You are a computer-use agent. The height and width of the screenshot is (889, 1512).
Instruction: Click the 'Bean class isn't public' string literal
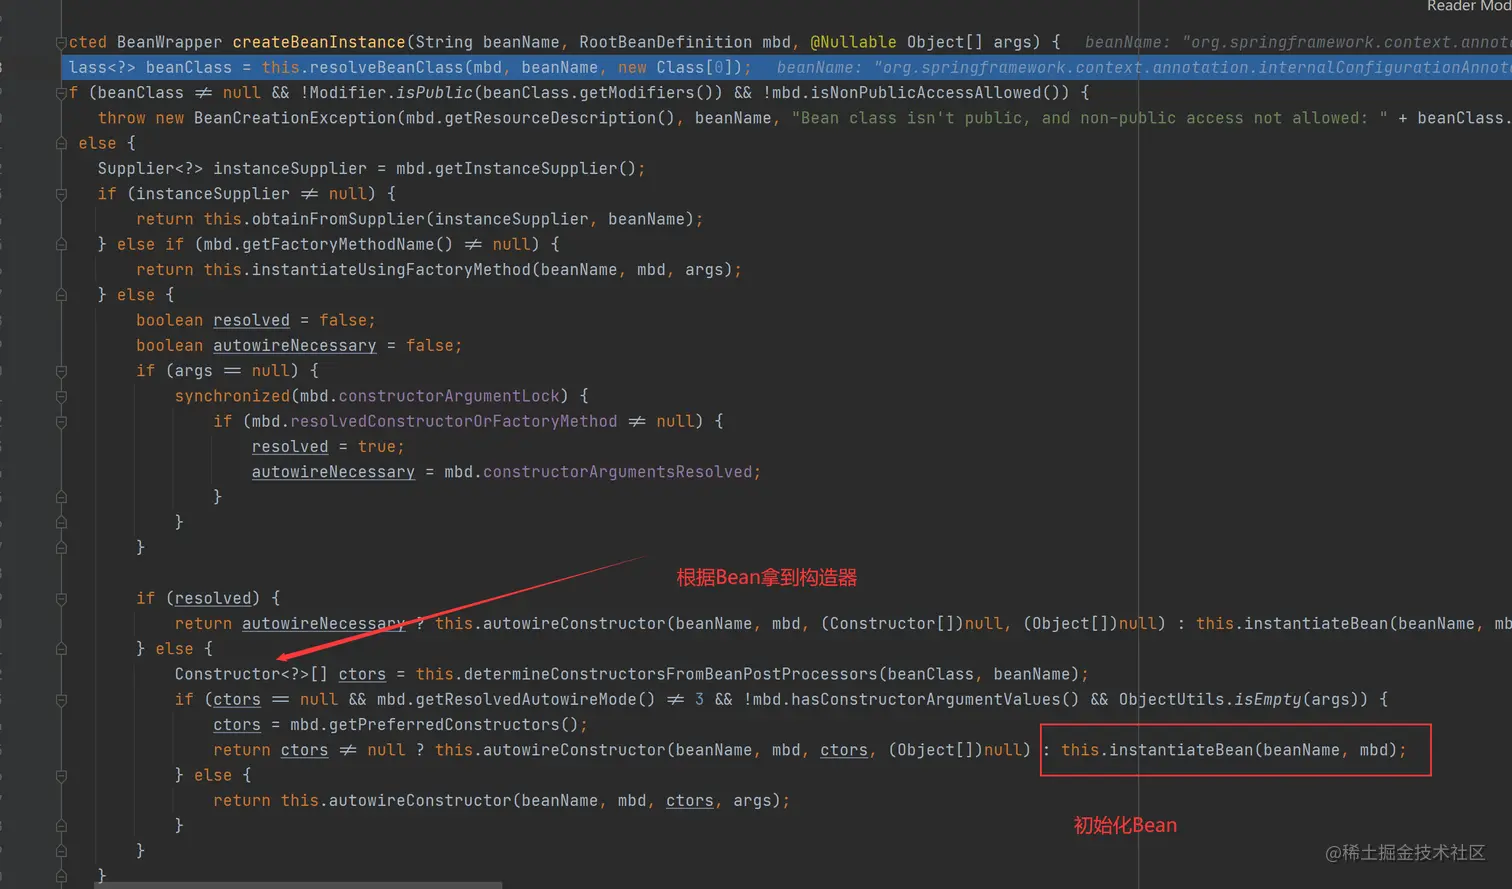click(x=1089, y=118)
